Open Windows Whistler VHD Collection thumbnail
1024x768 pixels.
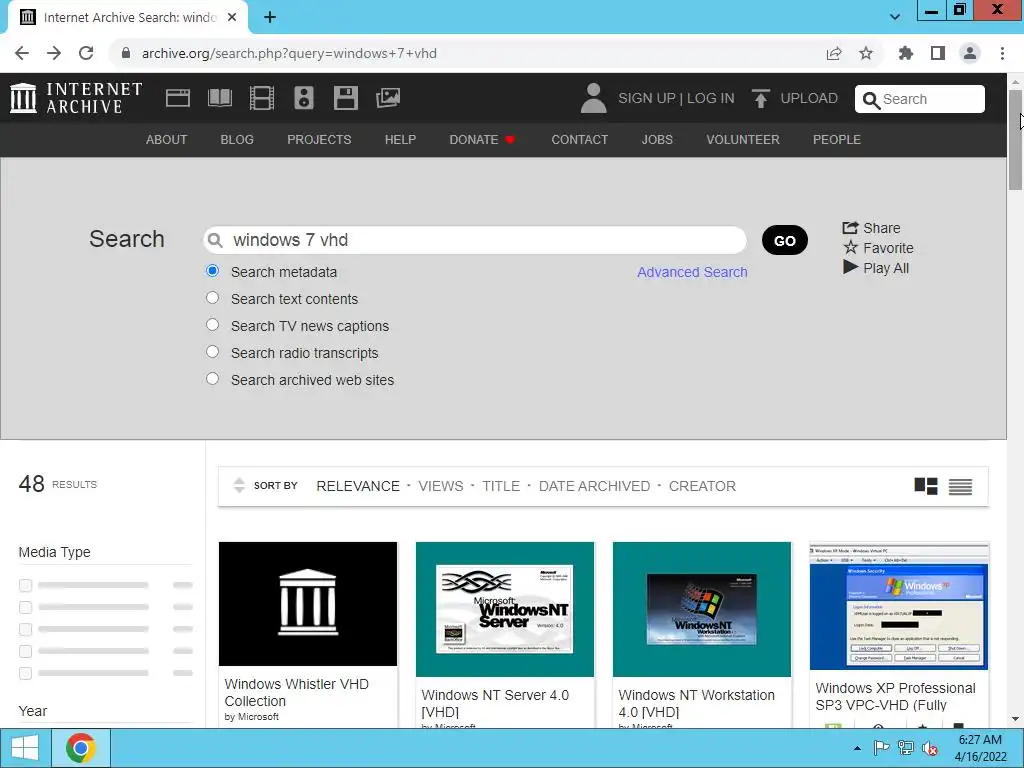point(308,604)
